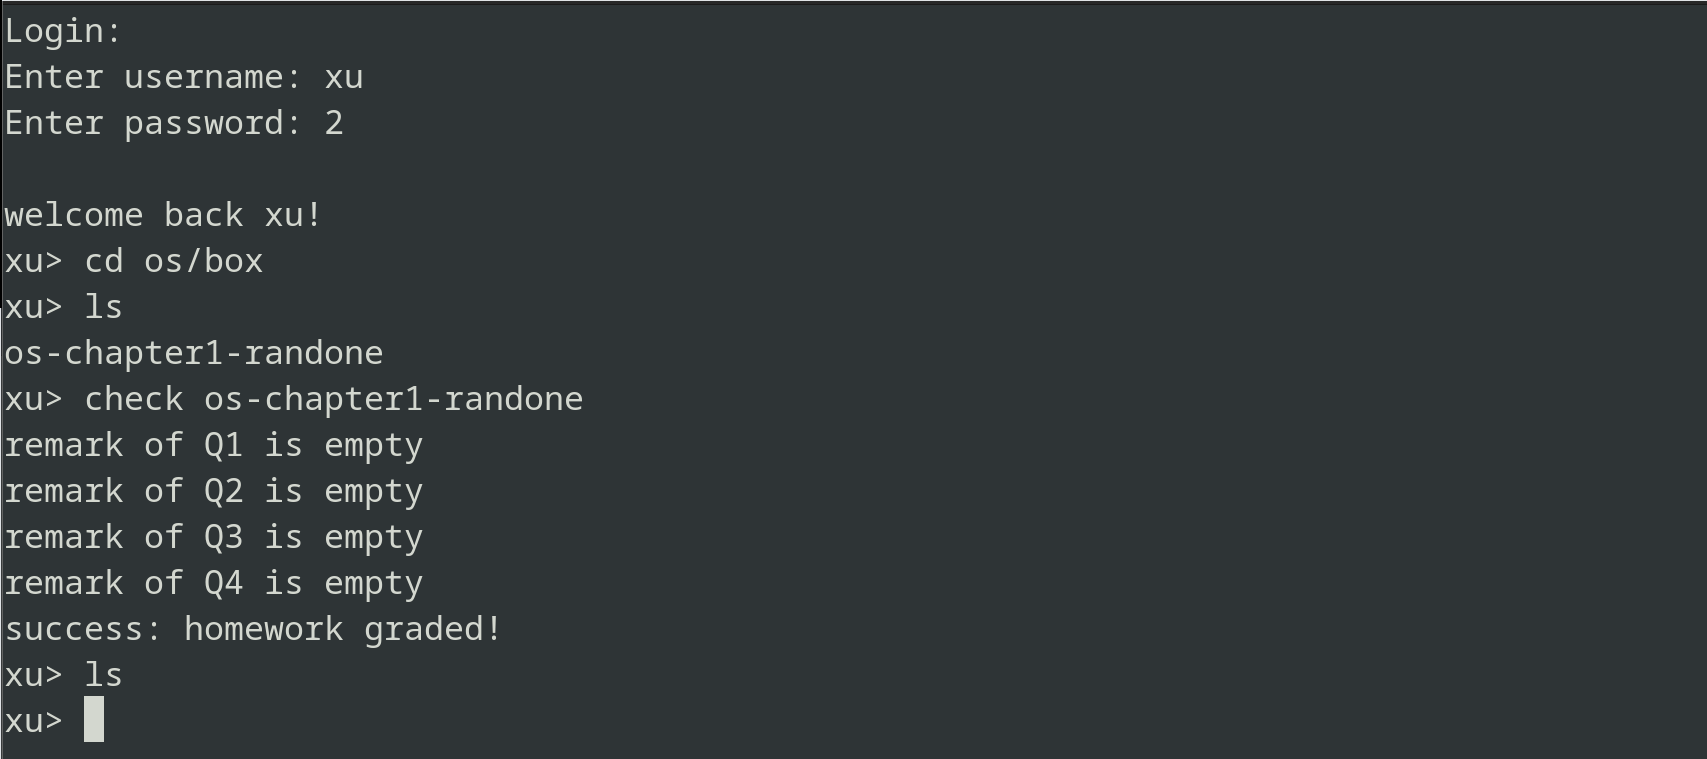Click the username value 'xu'
The image size is (1707, 759).
coord(344,77)
